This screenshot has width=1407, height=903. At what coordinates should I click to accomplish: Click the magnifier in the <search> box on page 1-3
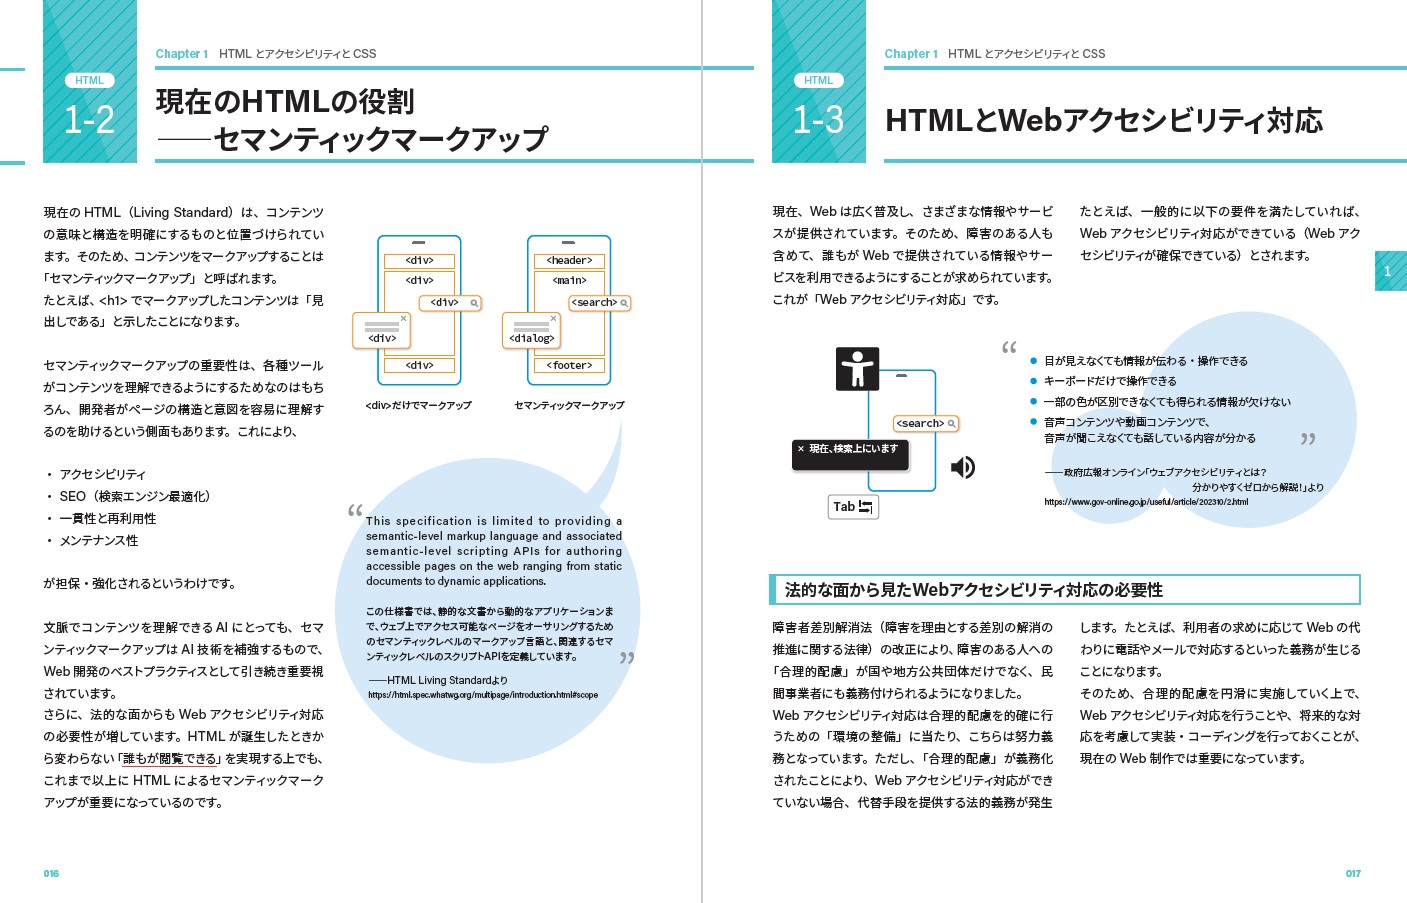[951, 424]
